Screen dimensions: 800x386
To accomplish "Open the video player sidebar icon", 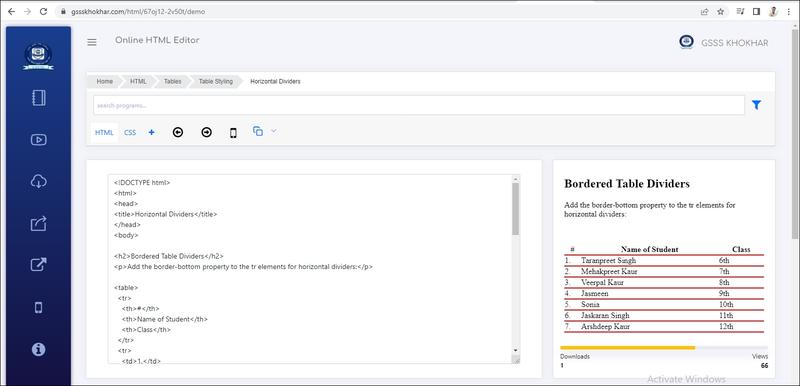I will click(x=39, y=139).
